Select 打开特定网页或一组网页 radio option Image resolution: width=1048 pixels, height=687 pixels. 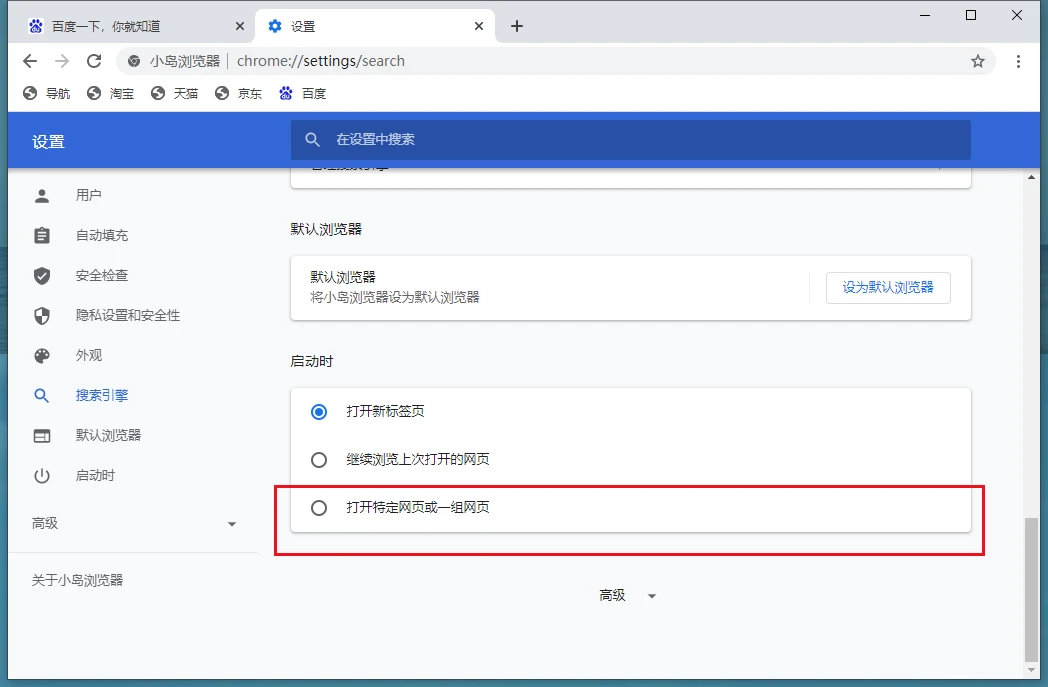point(319,508)
